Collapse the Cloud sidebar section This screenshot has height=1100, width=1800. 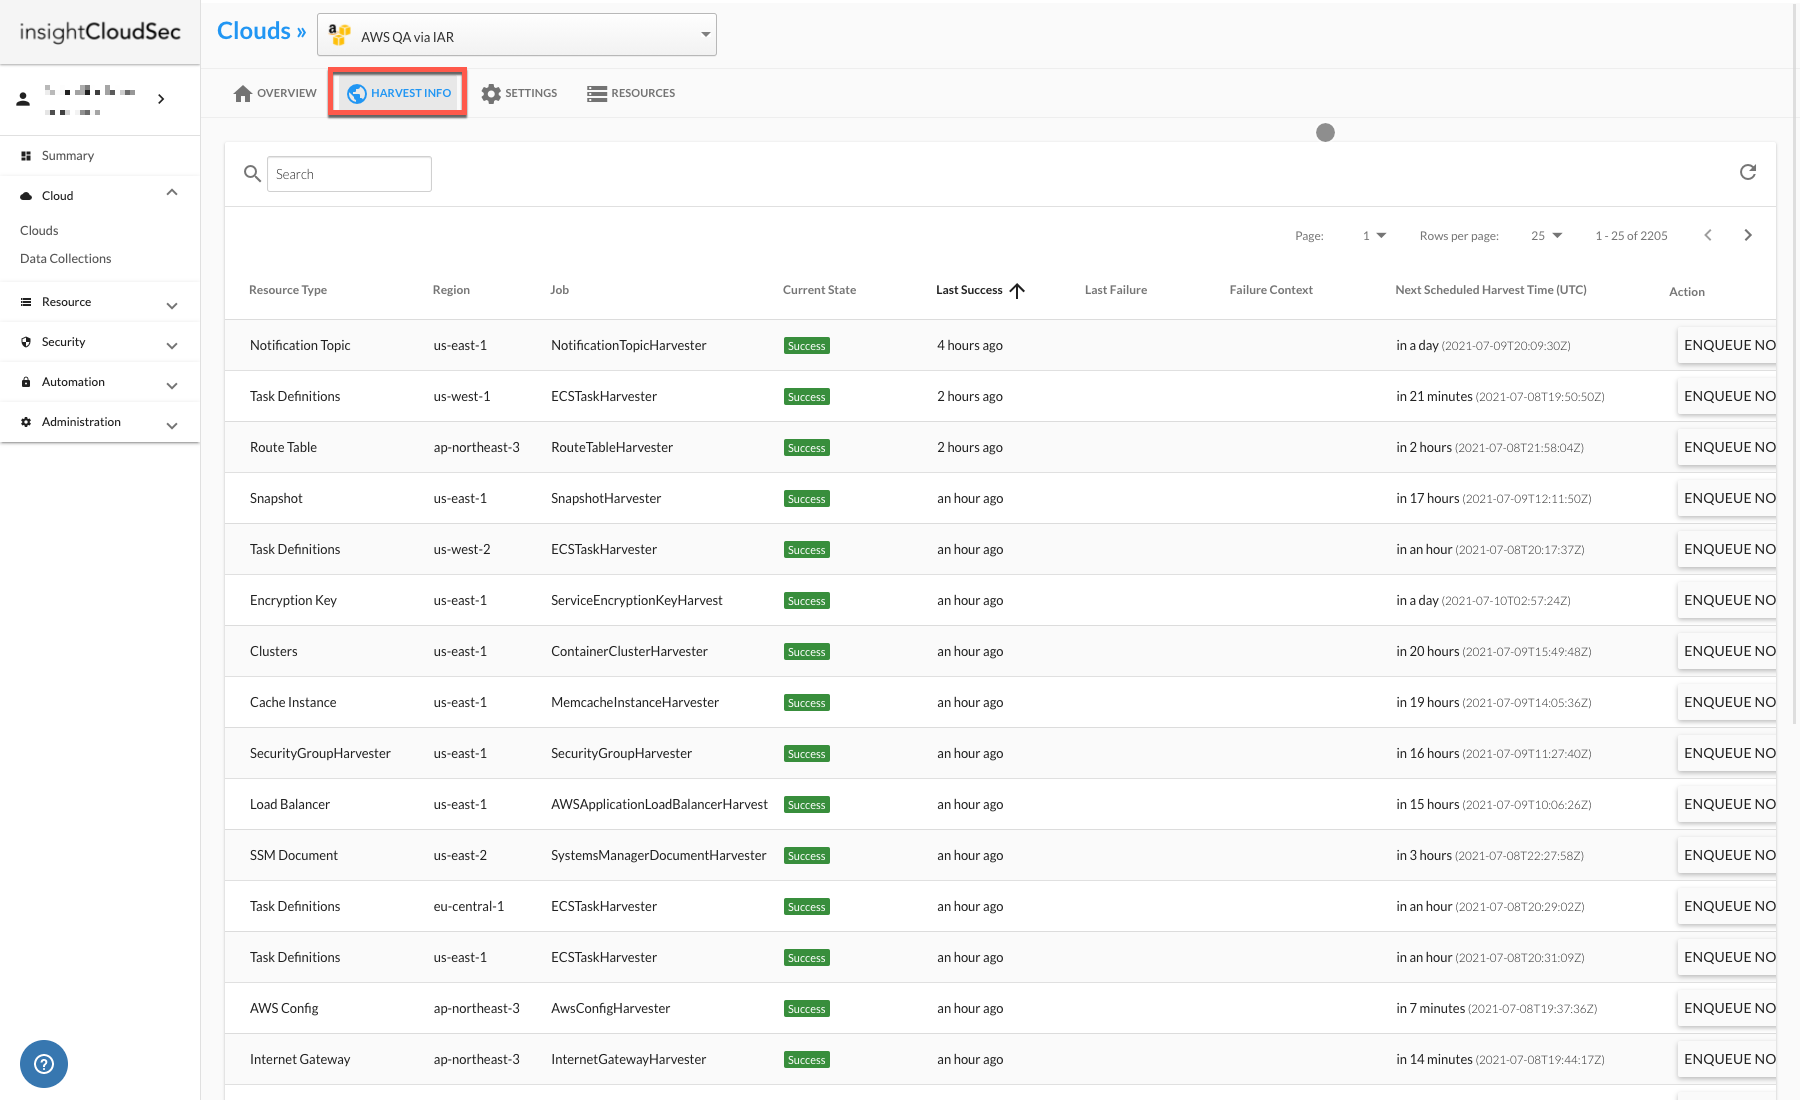coord(172,193)
